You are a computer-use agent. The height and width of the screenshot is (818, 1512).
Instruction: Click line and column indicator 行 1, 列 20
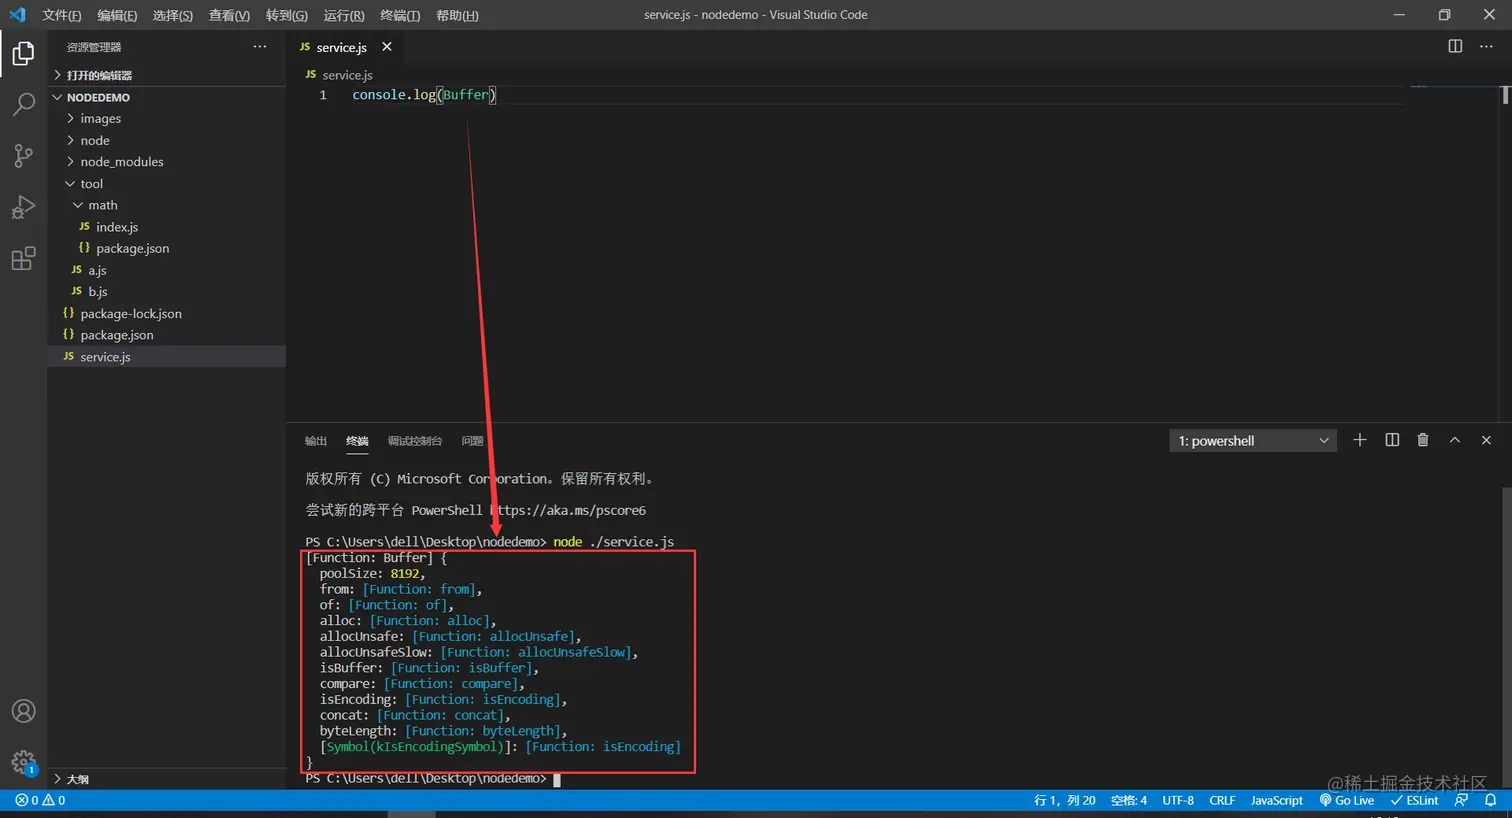[1065, 801]
